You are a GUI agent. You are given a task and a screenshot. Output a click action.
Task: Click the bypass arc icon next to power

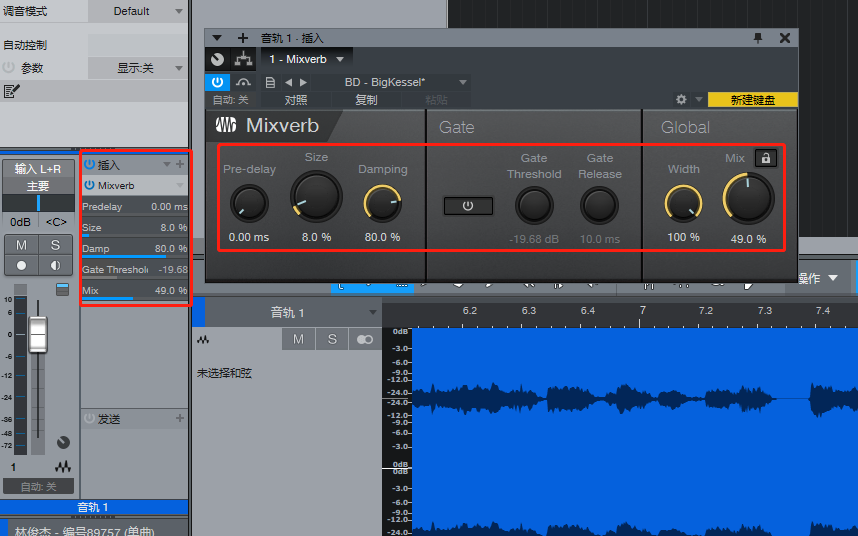[244, 82]
